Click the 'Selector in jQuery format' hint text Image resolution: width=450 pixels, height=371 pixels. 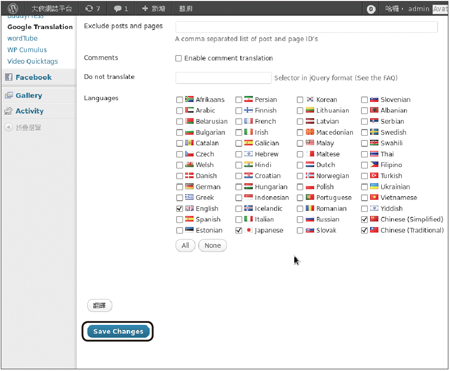point(336,78)
